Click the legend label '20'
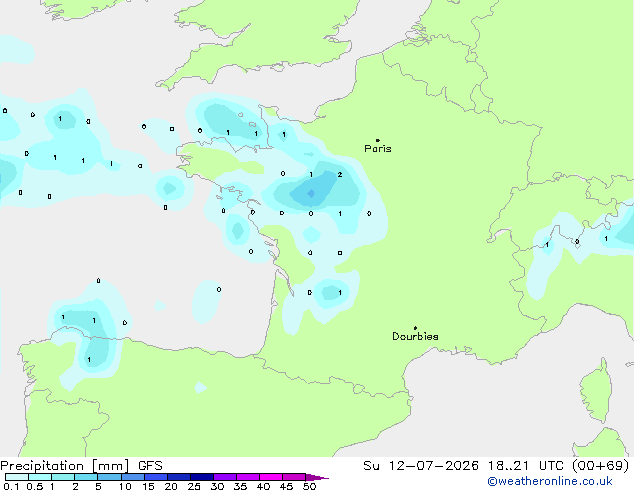The height and width of the screenshot is (490, 634). (x=171, y=486)
